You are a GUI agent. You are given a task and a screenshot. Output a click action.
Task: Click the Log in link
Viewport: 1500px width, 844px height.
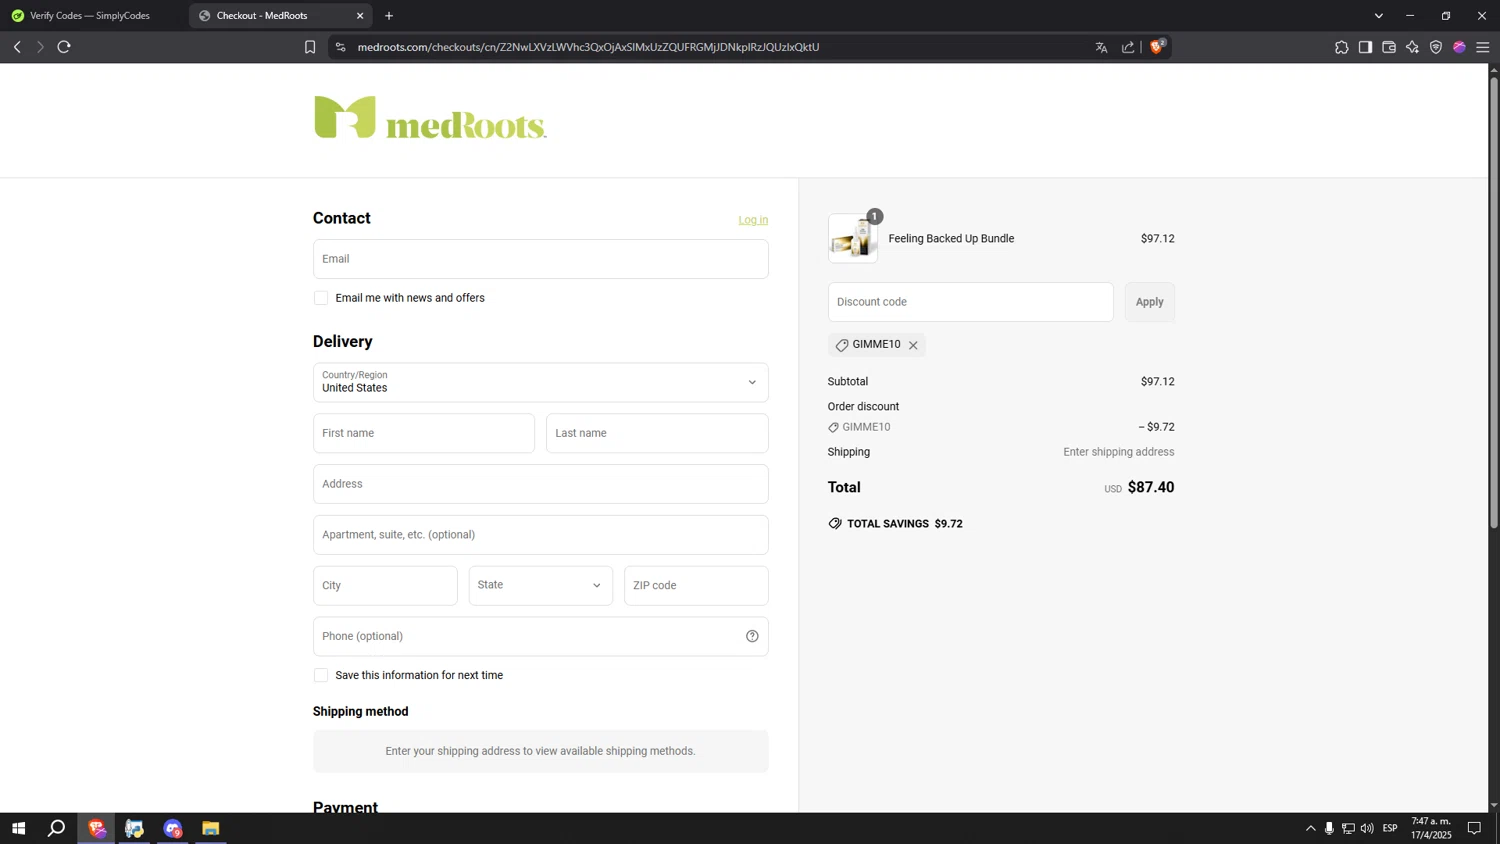point(753,220)
